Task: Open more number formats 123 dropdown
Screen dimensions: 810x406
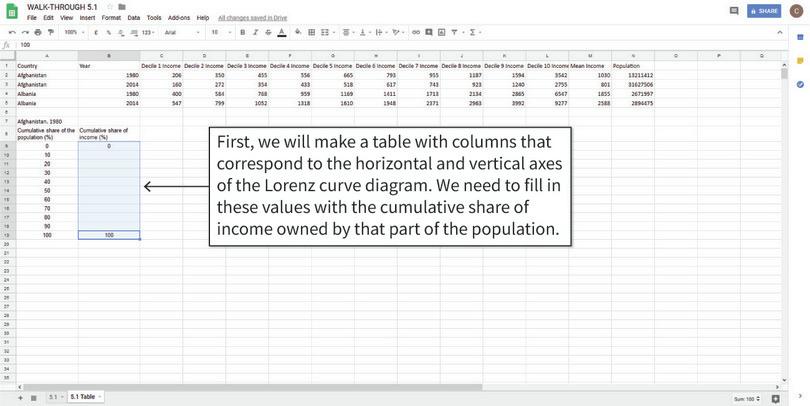Action: [148, 32]
